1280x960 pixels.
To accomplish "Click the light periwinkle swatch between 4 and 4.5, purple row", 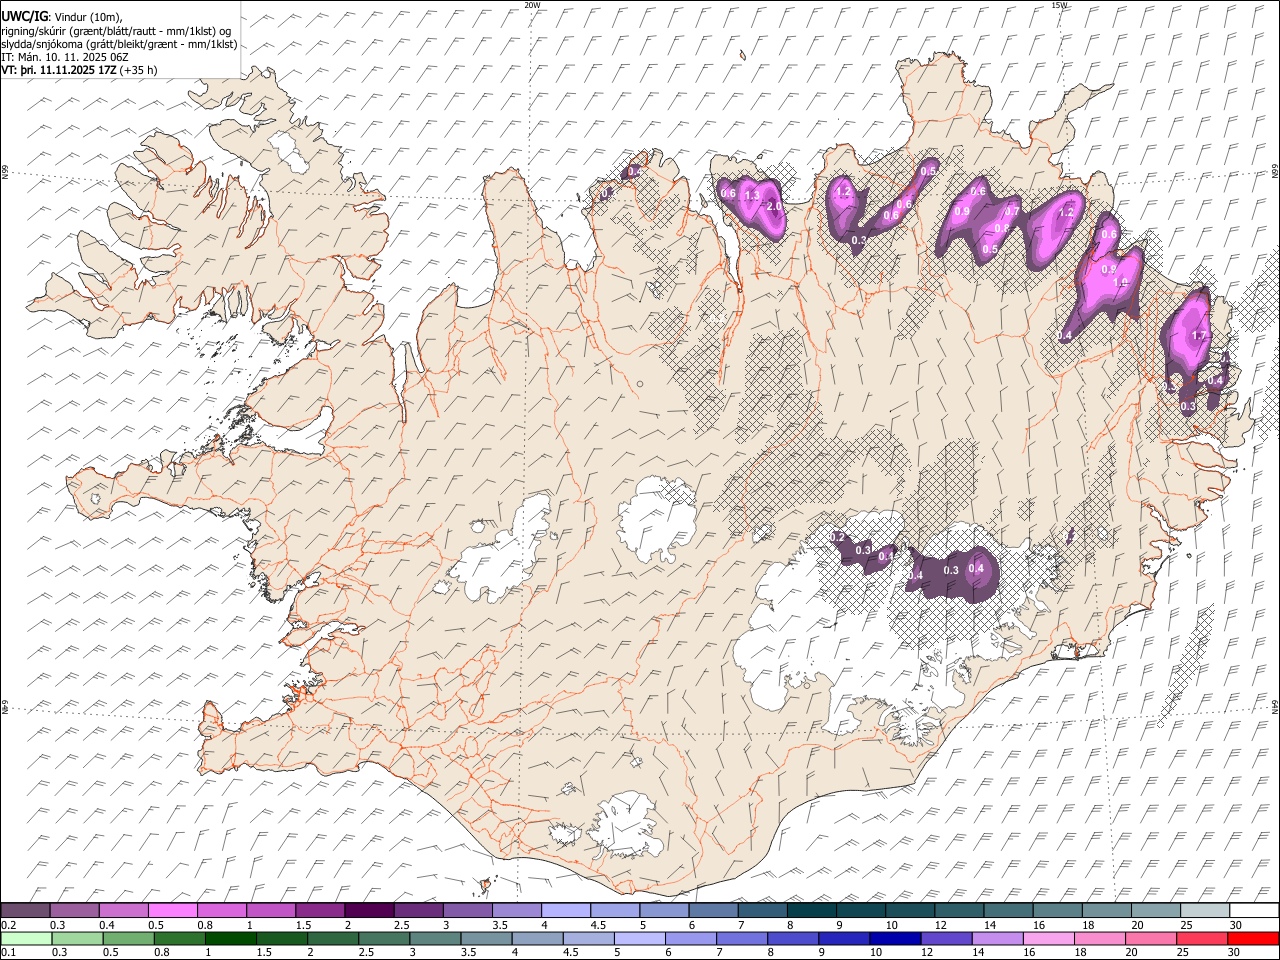I will (x=566, y=911).
